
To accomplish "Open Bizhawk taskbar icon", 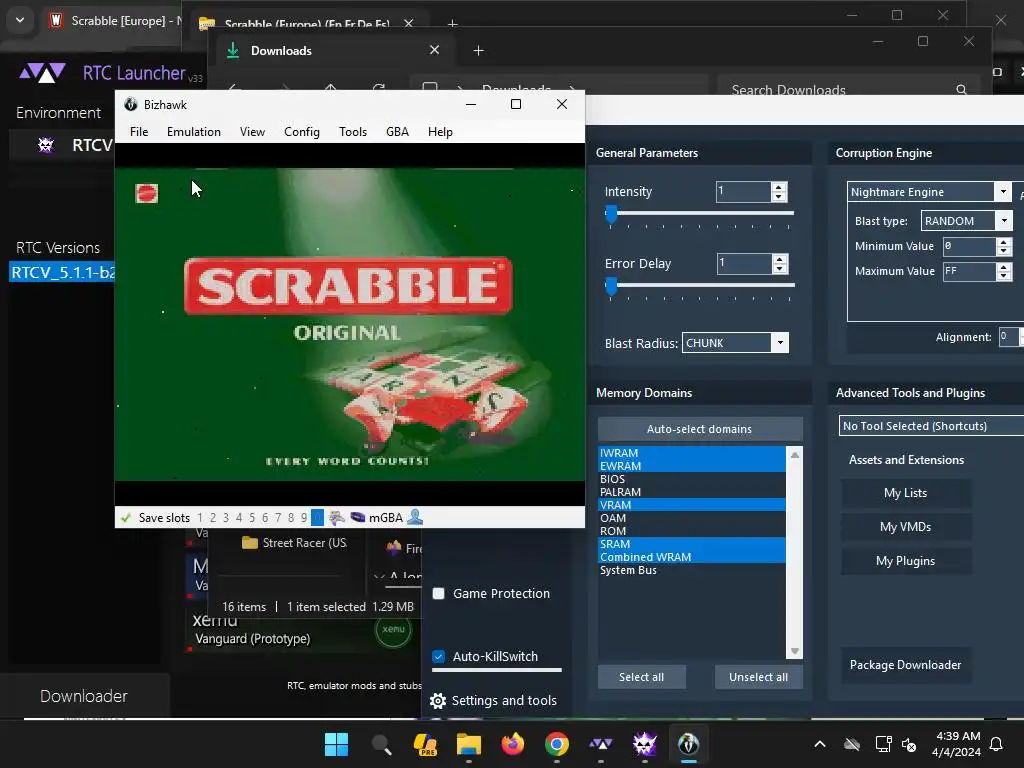I will click(688, 744).
